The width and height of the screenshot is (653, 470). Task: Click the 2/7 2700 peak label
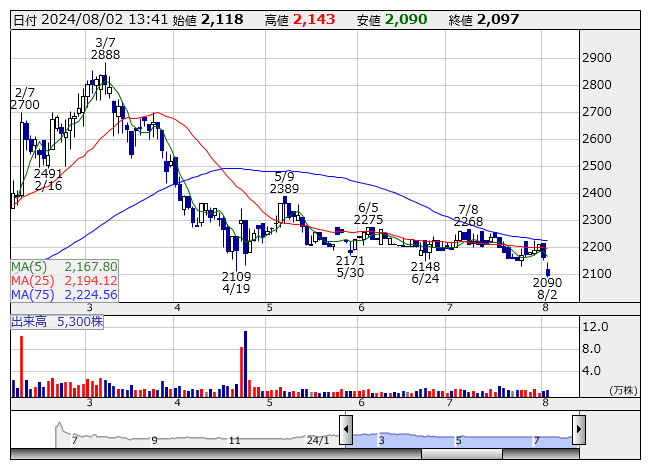coord(25,98)
